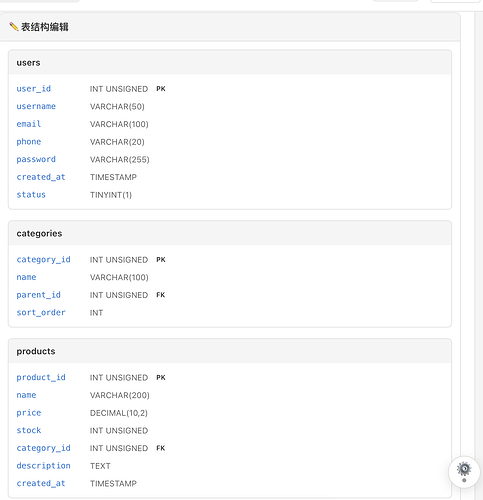Click the floating gear assistant icon

464,471
